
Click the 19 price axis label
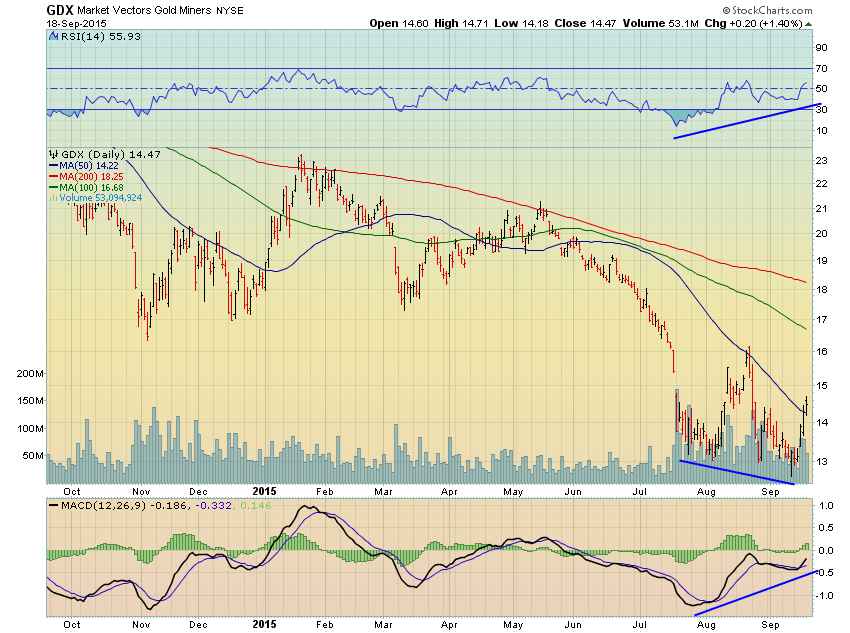pyautogui.click(x=821, y=261)
